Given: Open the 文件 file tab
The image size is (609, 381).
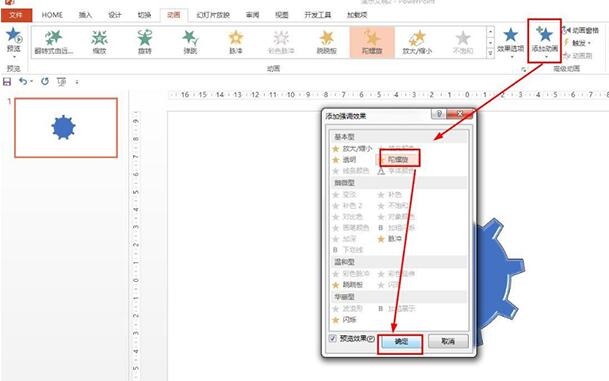Looking at the screenshot, I should tap(16, 15).
